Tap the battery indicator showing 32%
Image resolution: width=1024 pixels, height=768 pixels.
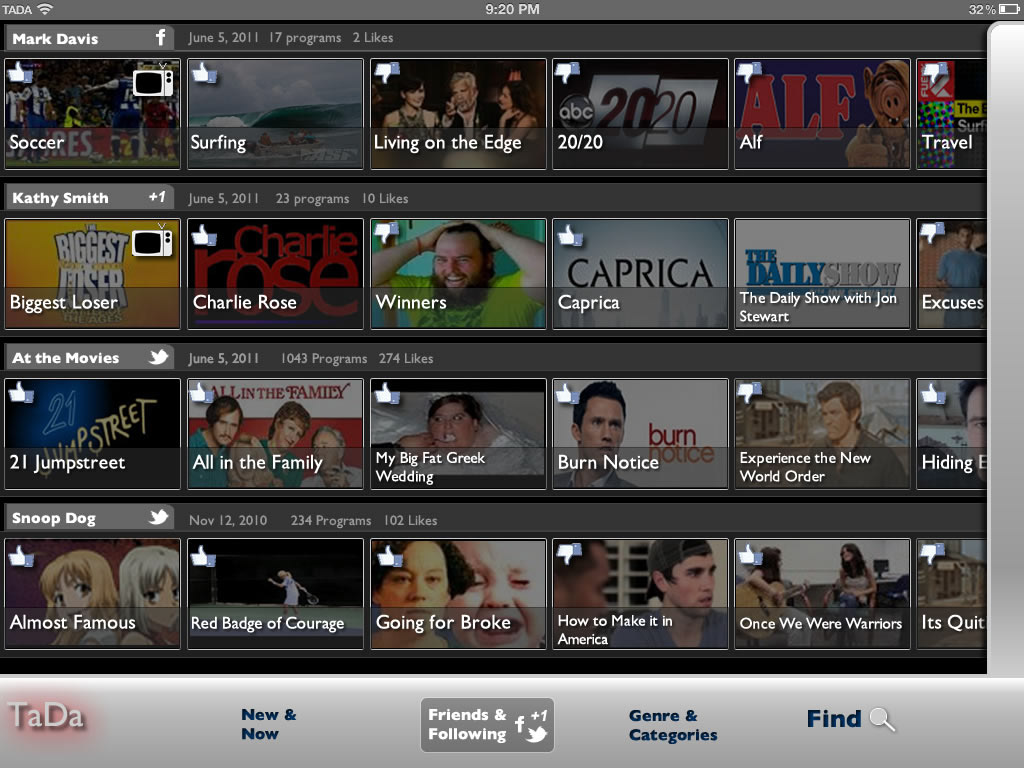coord(1008,9)
